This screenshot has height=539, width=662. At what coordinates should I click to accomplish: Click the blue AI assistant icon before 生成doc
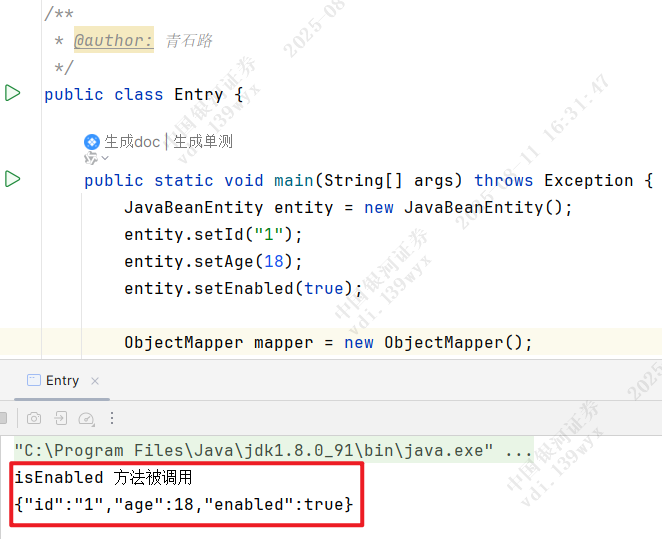pos(92,142)
